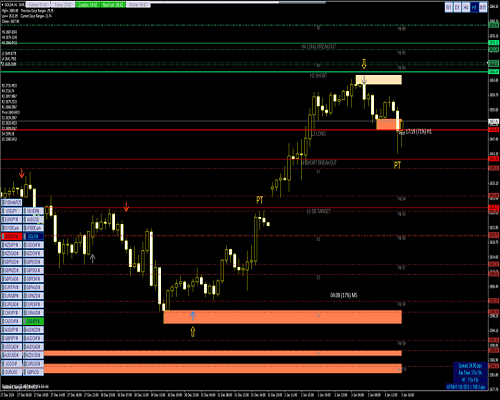The width and height of the screenshot is (500, 400).
Task: Switch to the W1 timeframe button
Action: tap(449, 7)
